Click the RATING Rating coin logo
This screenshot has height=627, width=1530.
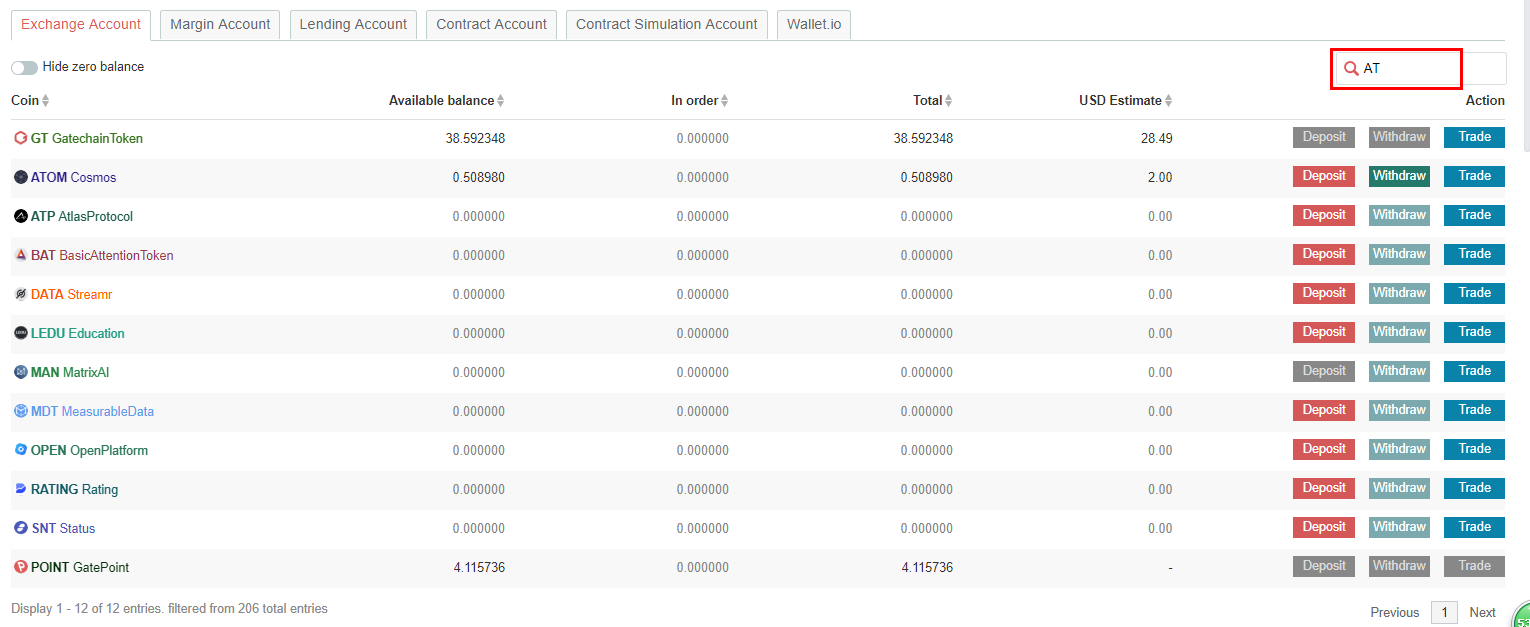click(20, 489)
